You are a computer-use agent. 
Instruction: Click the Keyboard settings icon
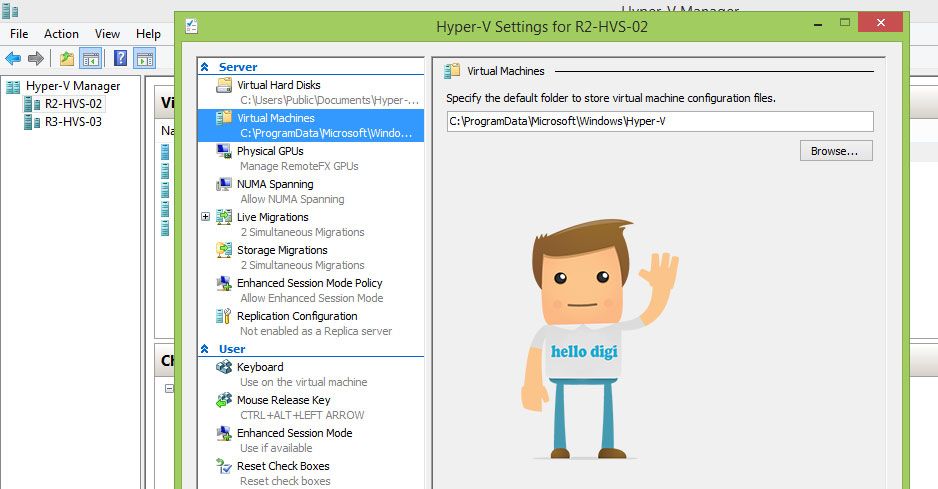point(224,366)
